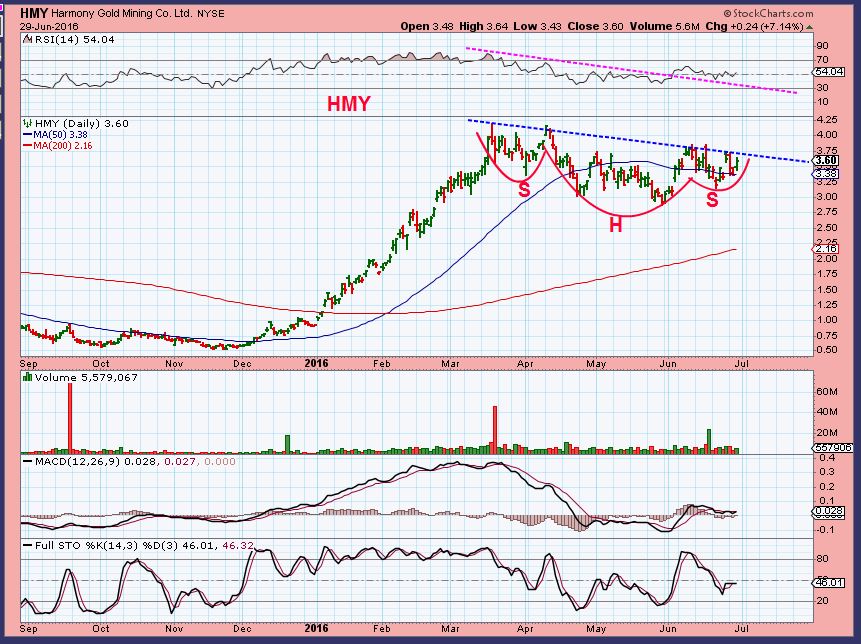Click the 2.16 moving average price tag
861x644 pixels.
coord(826,249)
